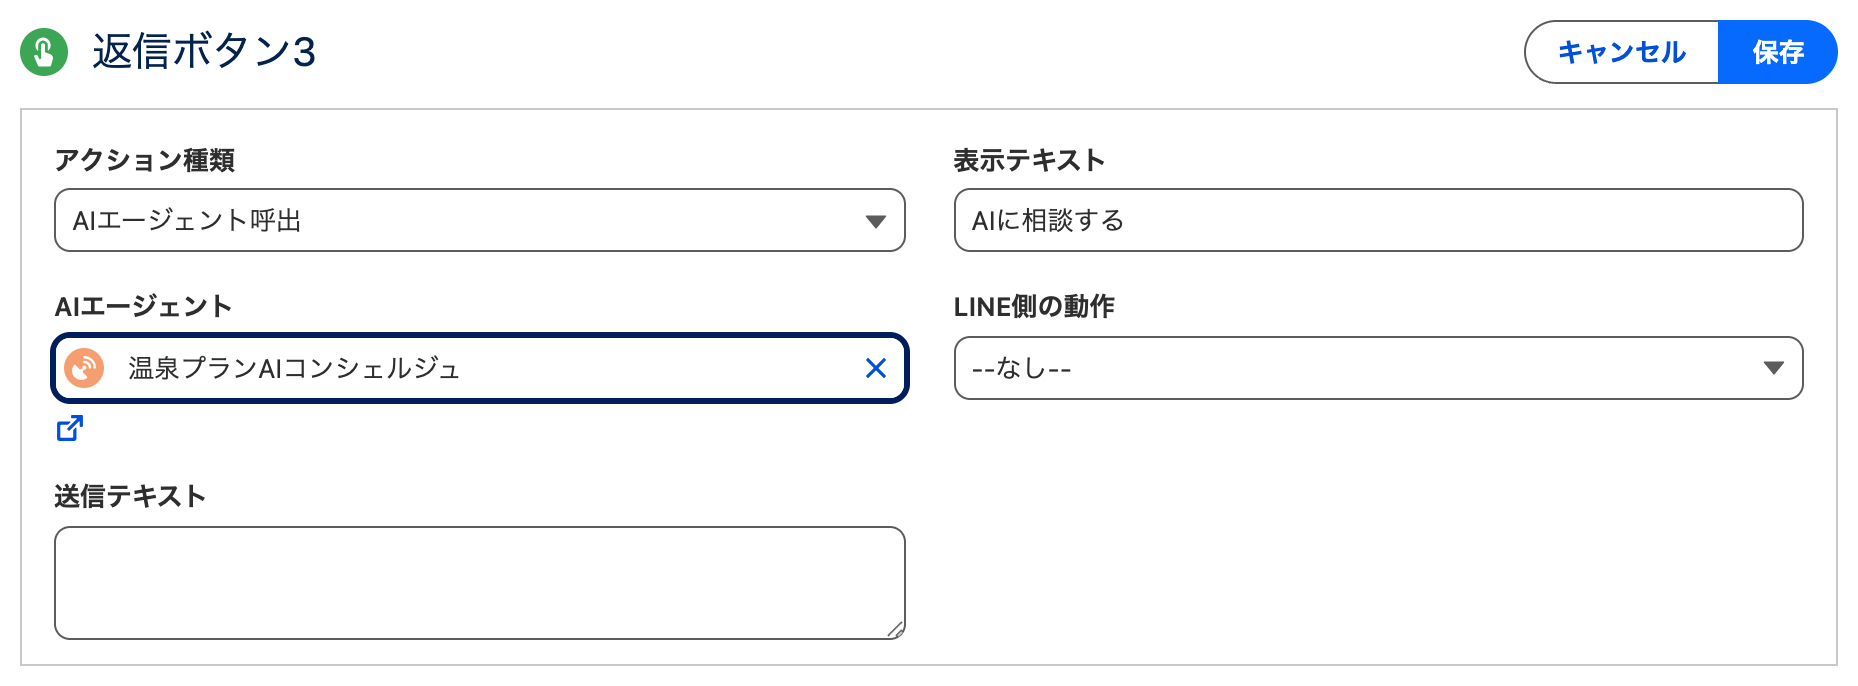The height and width of the screenshot is (686, 1858).
Task: Click the 返信ボタン3 heading title
Action: pyautogui.click(x=204, y=52)
